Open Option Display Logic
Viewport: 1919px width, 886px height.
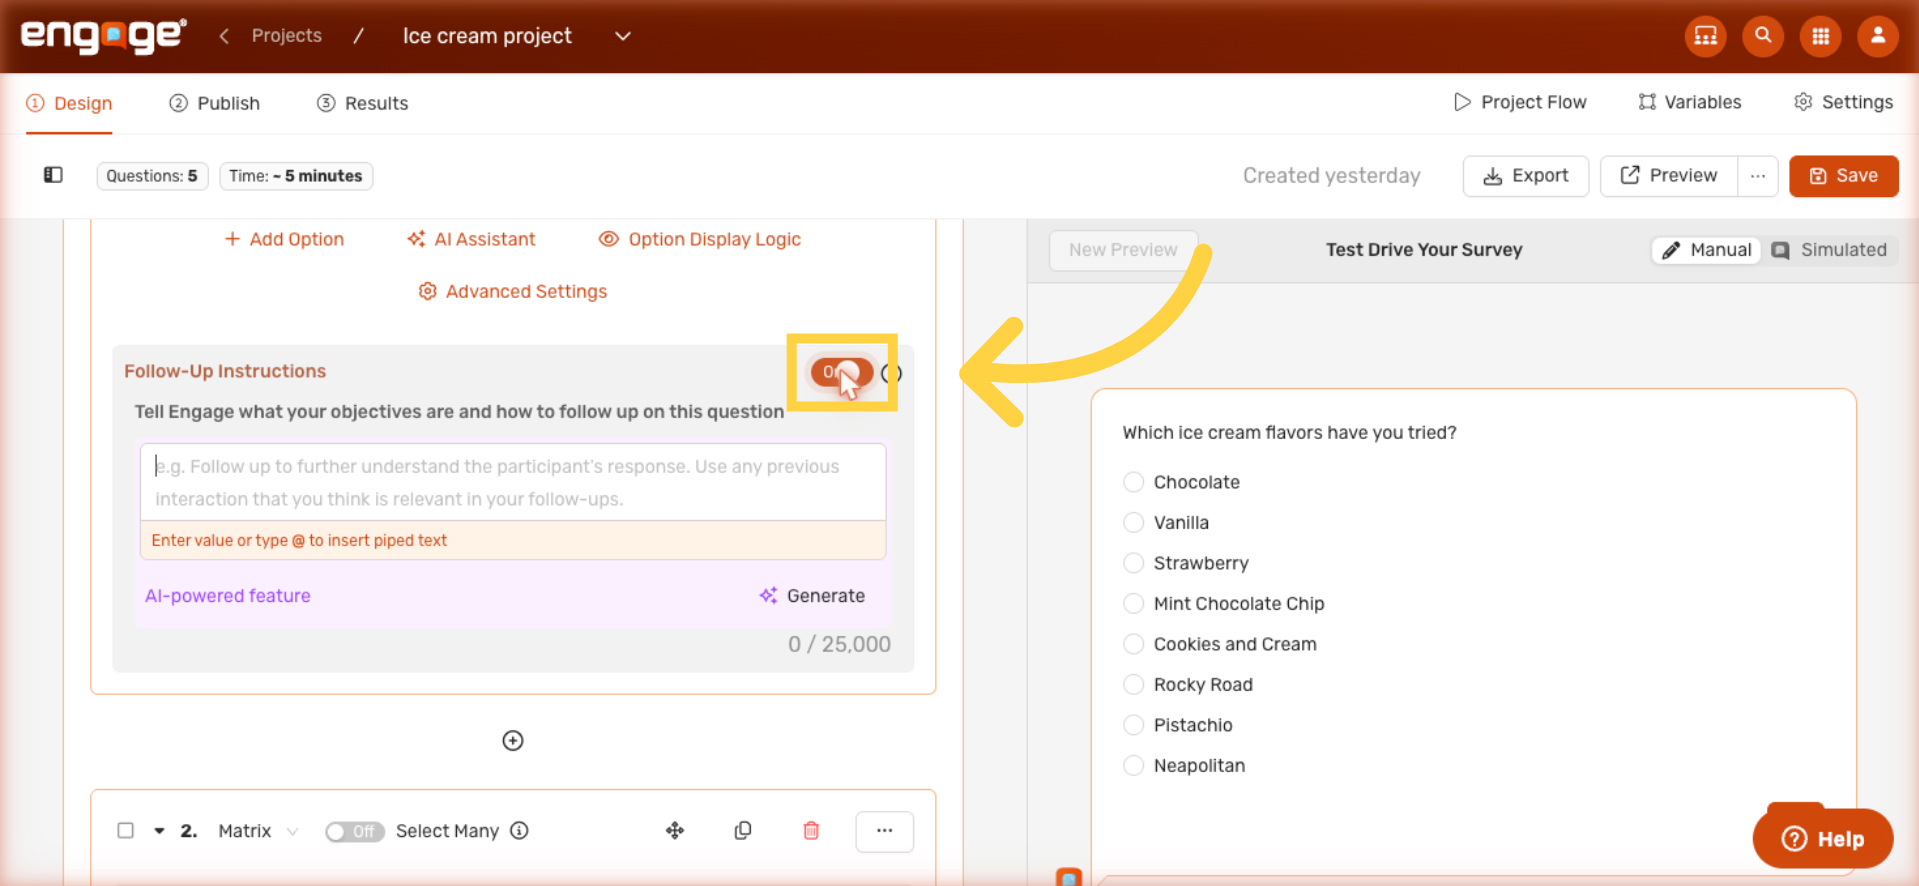[x=700, y=239]
